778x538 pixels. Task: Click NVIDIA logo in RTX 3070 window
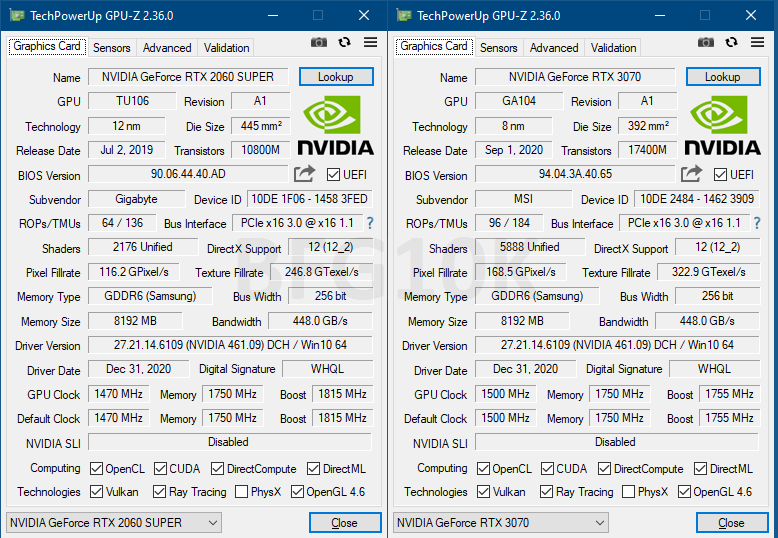722,125
